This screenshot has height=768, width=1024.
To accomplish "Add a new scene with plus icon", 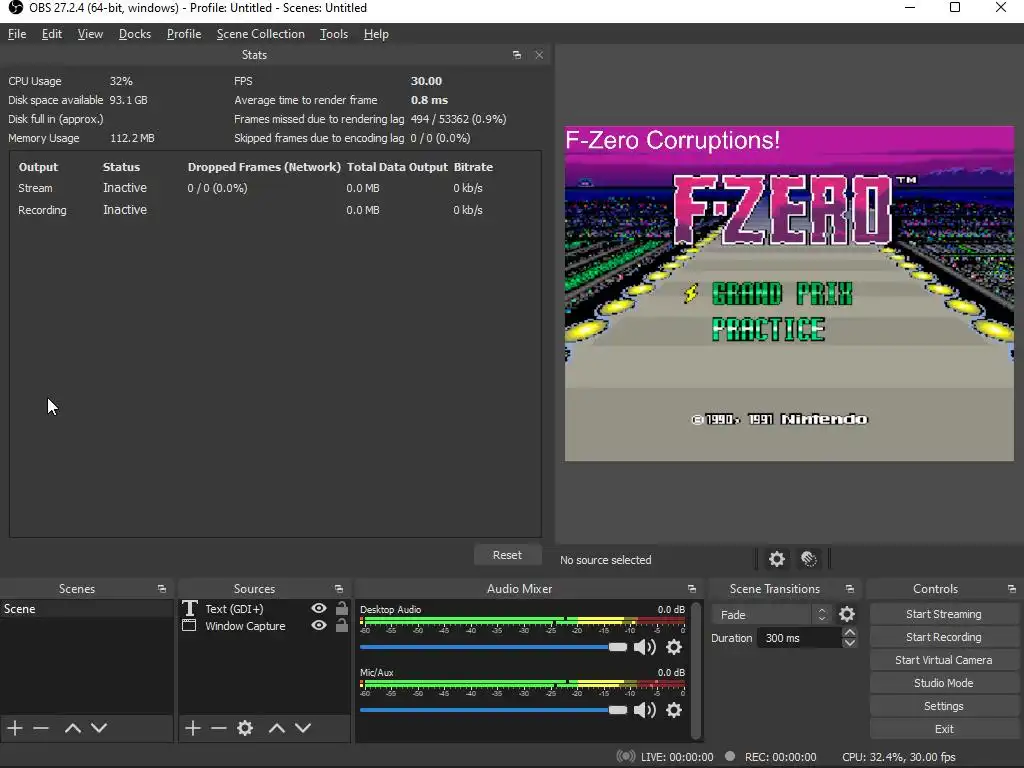I will [15, 728].
